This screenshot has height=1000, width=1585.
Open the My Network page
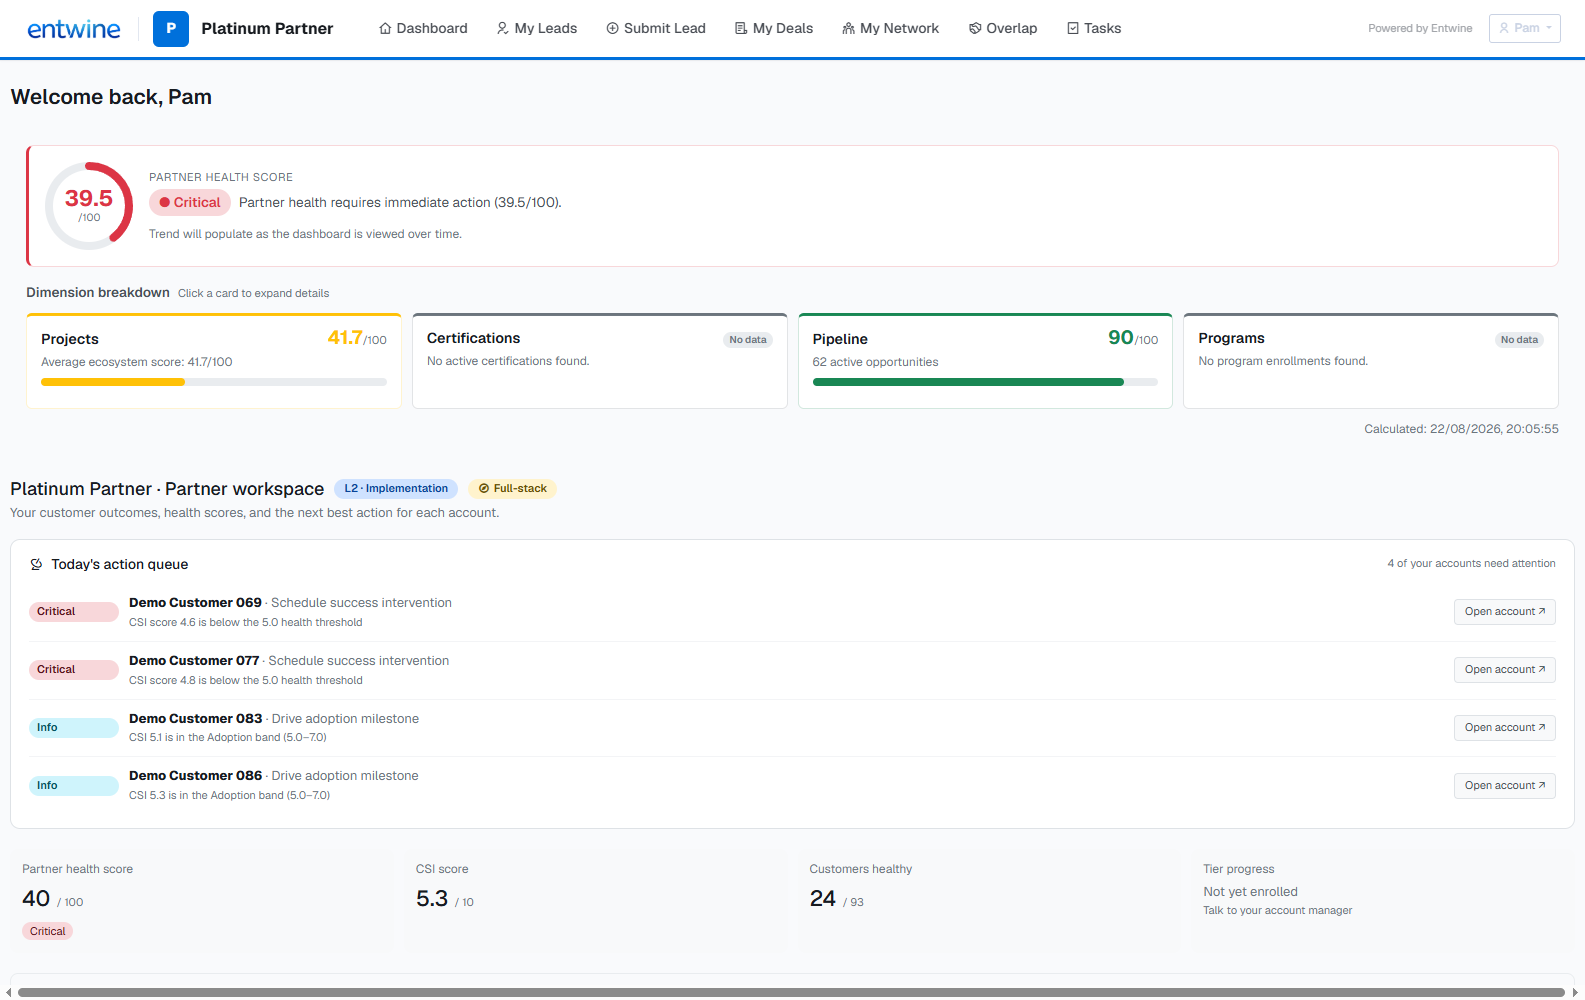891,28
